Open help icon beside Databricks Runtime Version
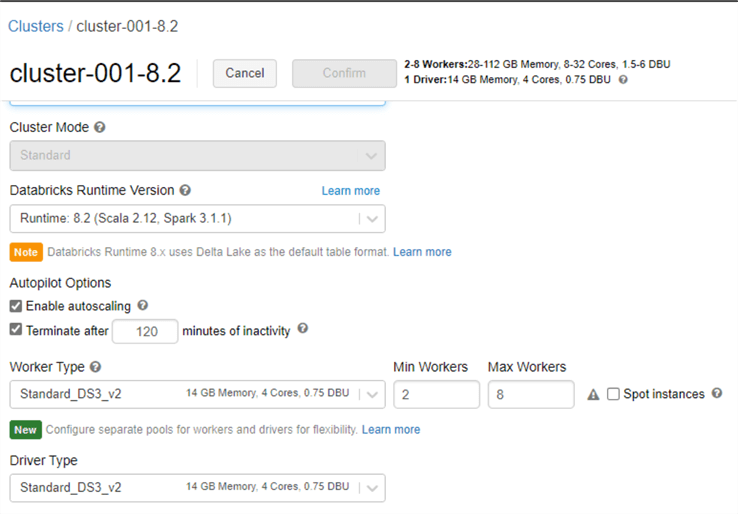The width and height of the screenshot is (738, 514). click(185, 190)
